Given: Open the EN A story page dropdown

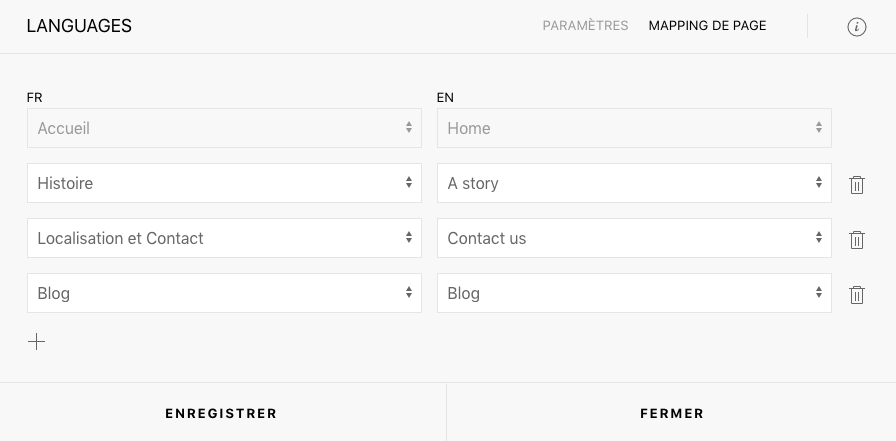Looking at the screenshot, I should 634,183.
